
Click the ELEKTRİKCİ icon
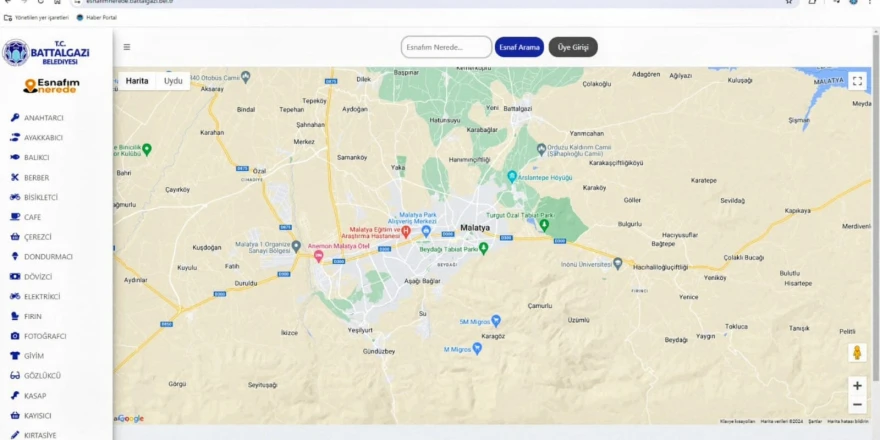point(15,296)
